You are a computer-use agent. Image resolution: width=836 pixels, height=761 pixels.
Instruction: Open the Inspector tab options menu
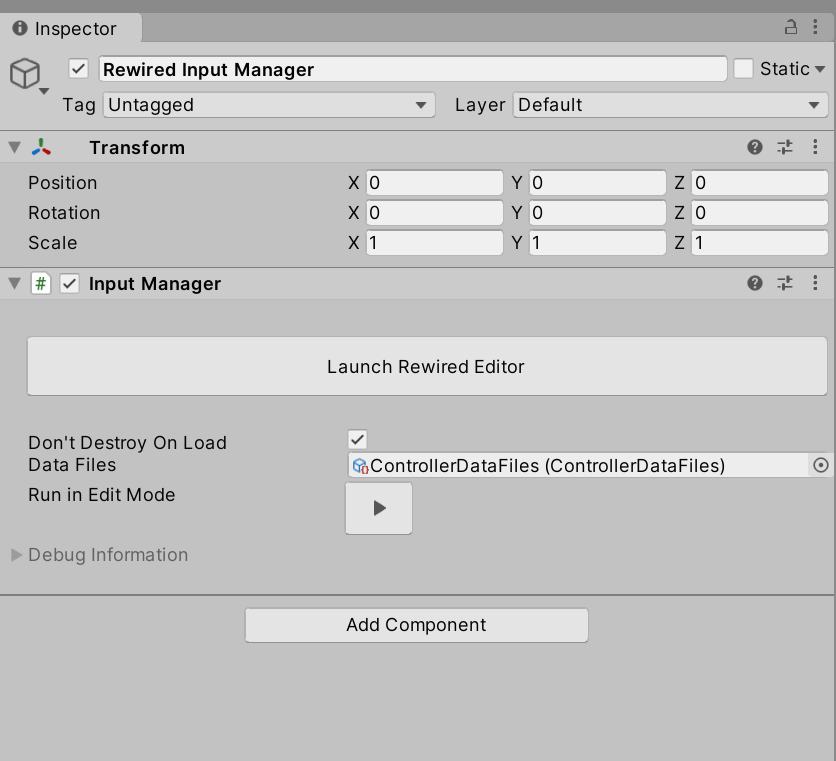click(815, 27)
